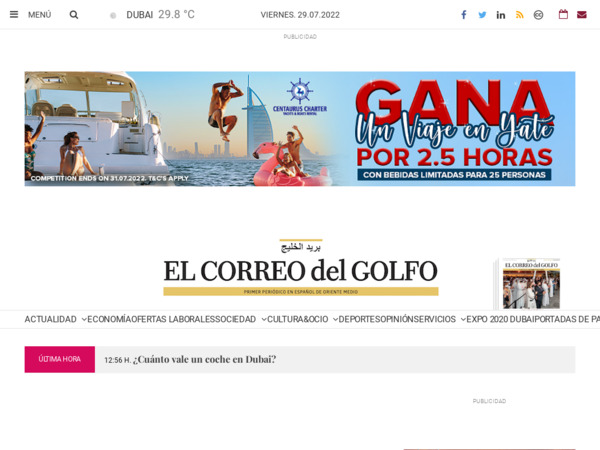
Task: Visit the Twitter profile icon
Action: point(482,15)
